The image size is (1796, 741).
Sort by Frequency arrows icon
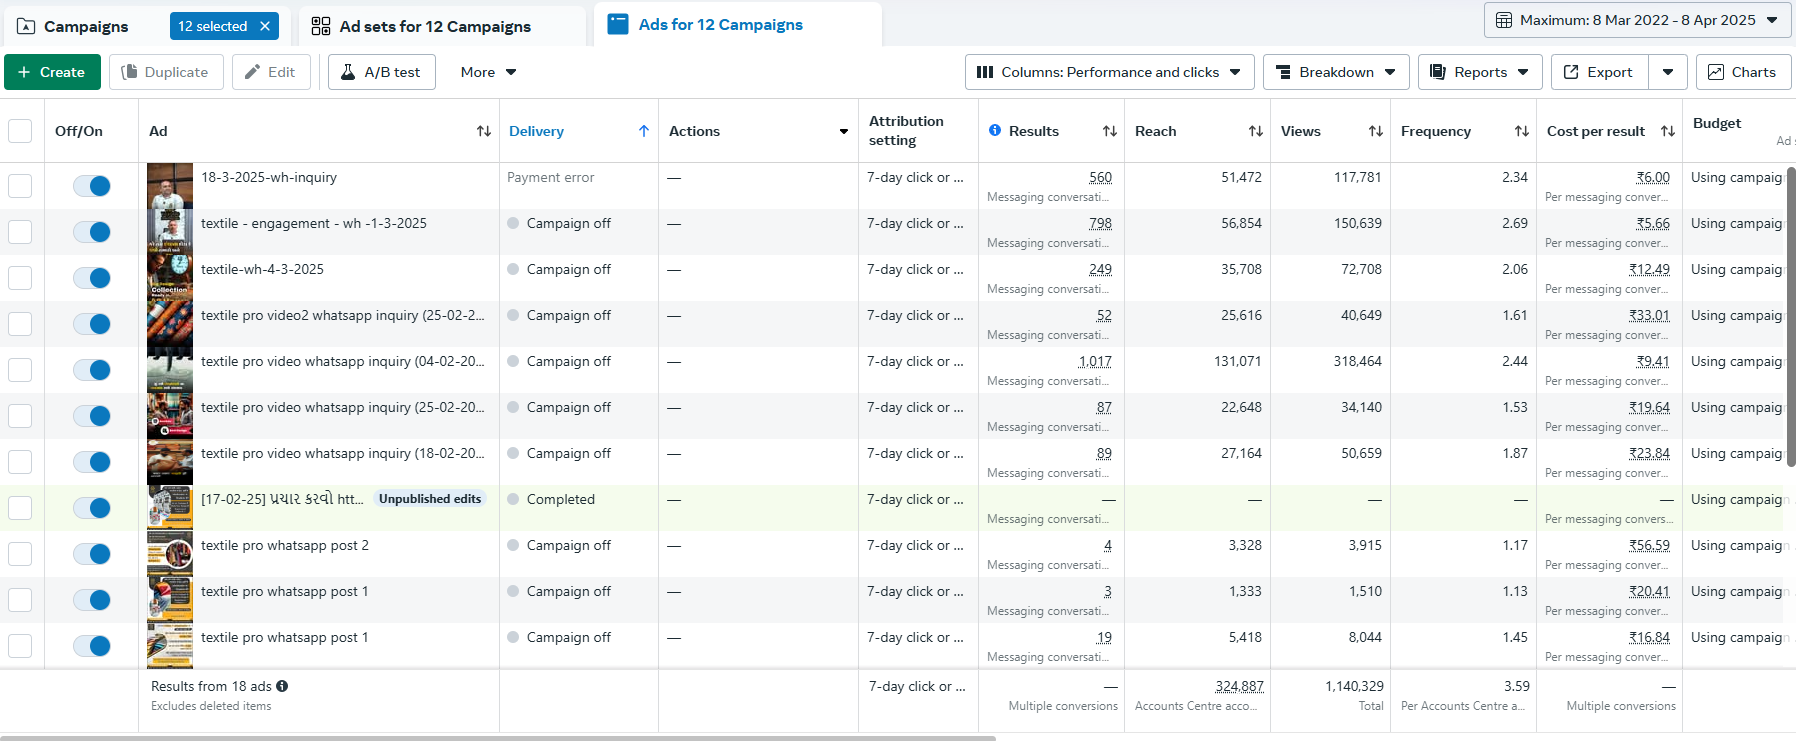[x=1522, y=131]
